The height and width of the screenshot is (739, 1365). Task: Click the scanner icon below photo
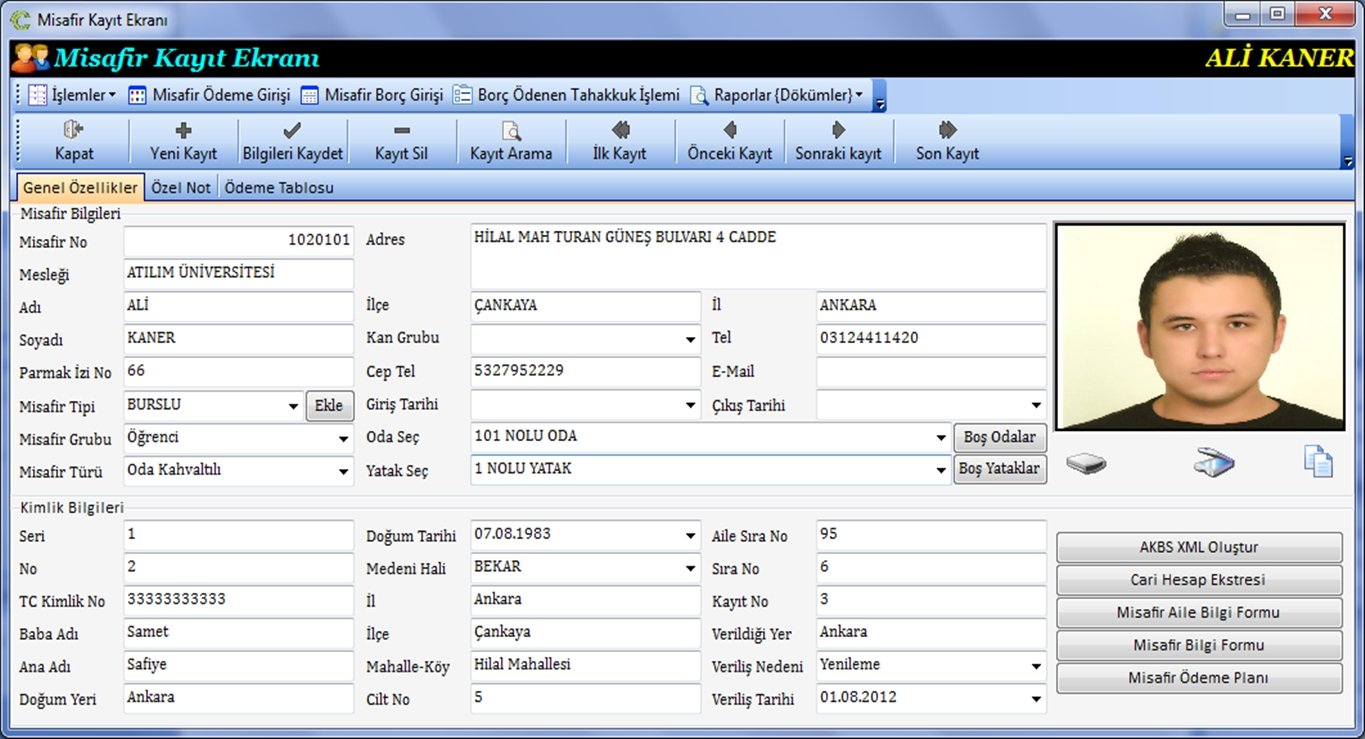coord(1214,461)
